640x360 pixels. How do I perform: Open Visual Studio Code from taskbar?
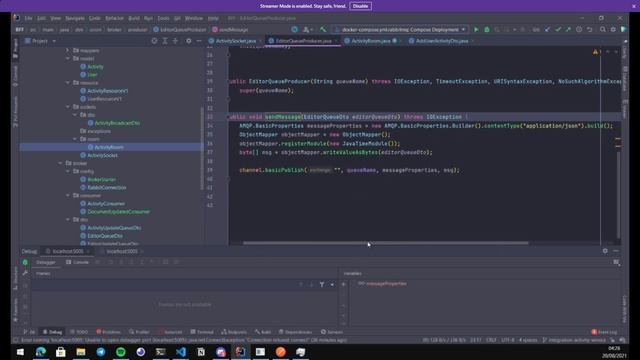tap(181, 352)
